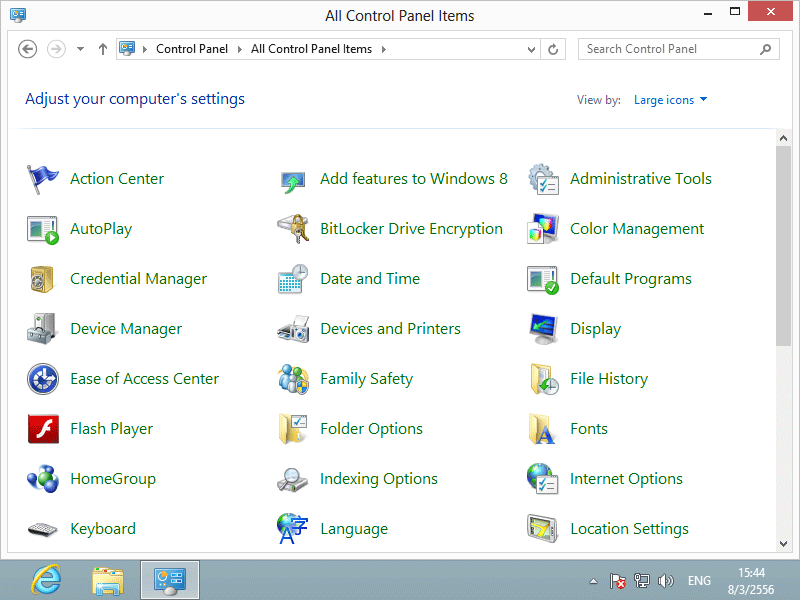Viewport: 800px width, 600px height.
Task: Open the Internet Options globe icon
Action: (543, 479)
